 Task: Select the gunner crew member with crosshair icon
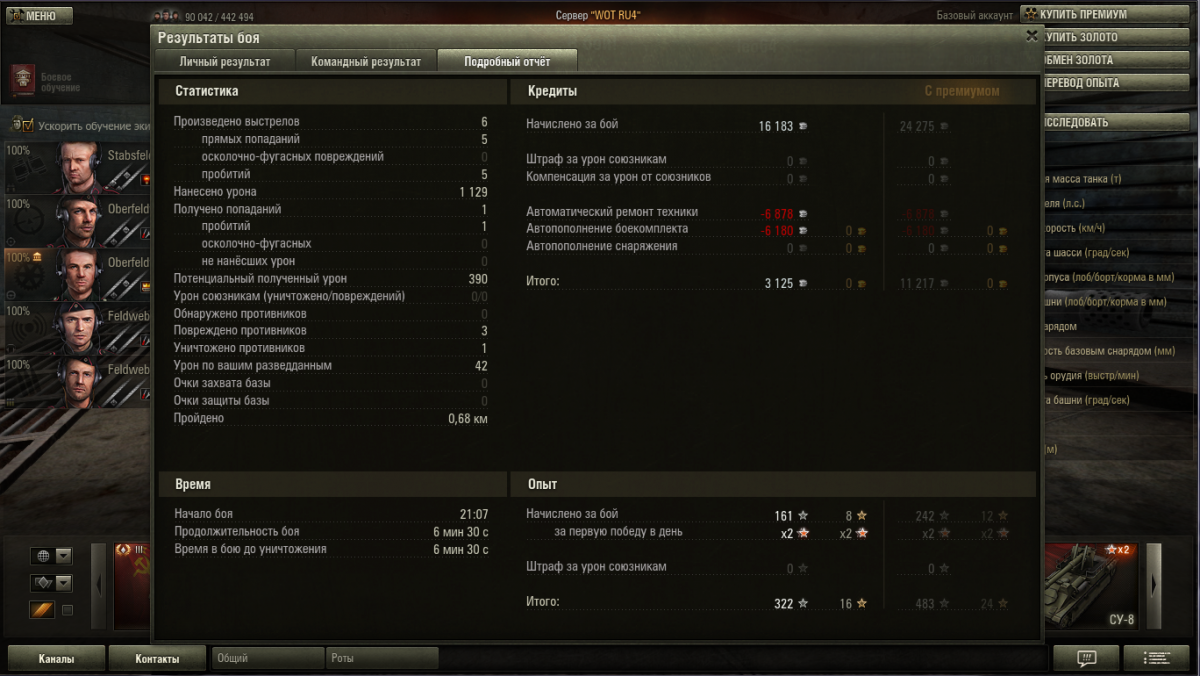[78, 220]
